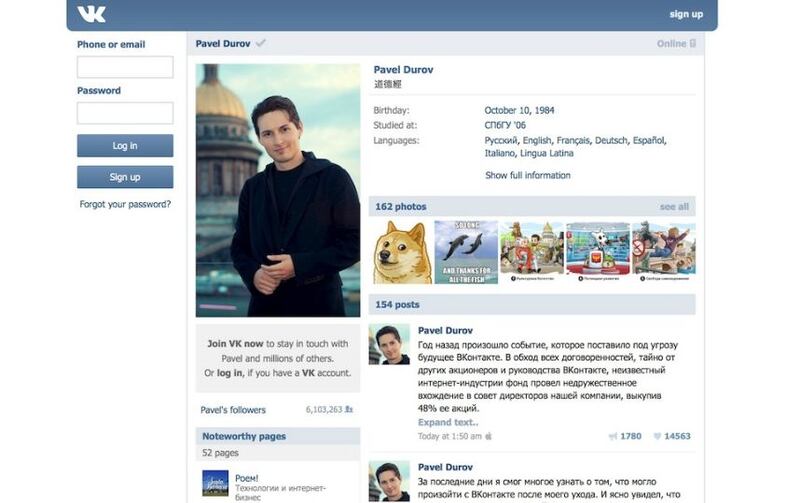Screen dimensions: 800x503
Task: Click the like count 14563
Action: (678, 436)
